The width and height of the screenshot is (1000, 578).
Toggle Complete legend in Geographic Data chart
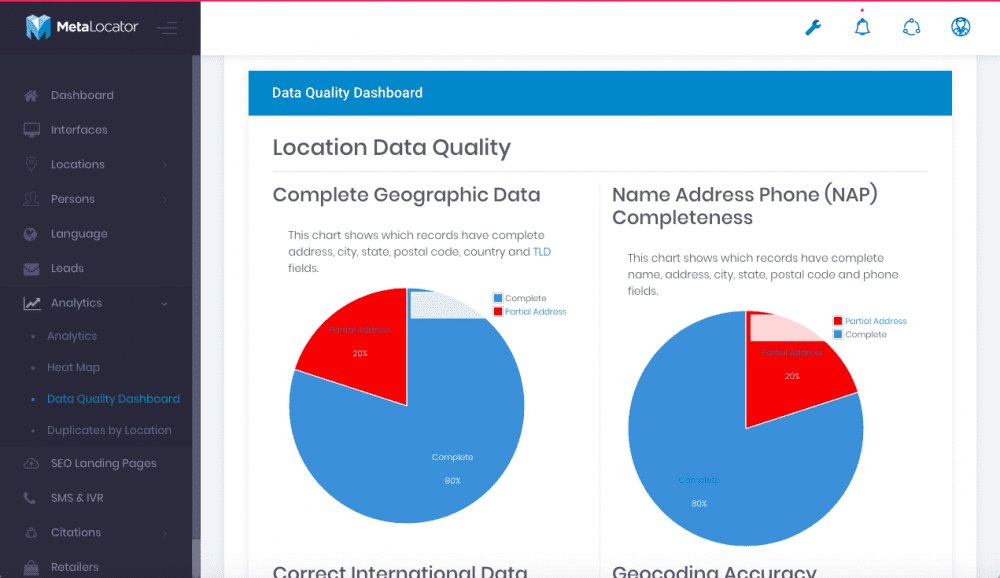[520, 298]
